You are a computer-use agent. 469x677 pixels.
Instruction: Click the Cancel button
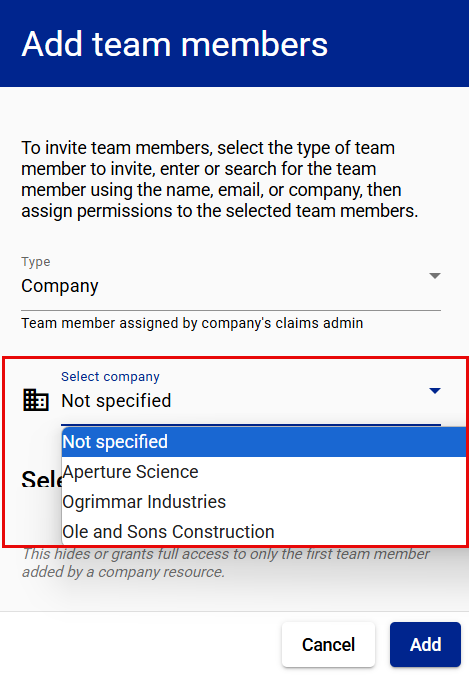328,645
